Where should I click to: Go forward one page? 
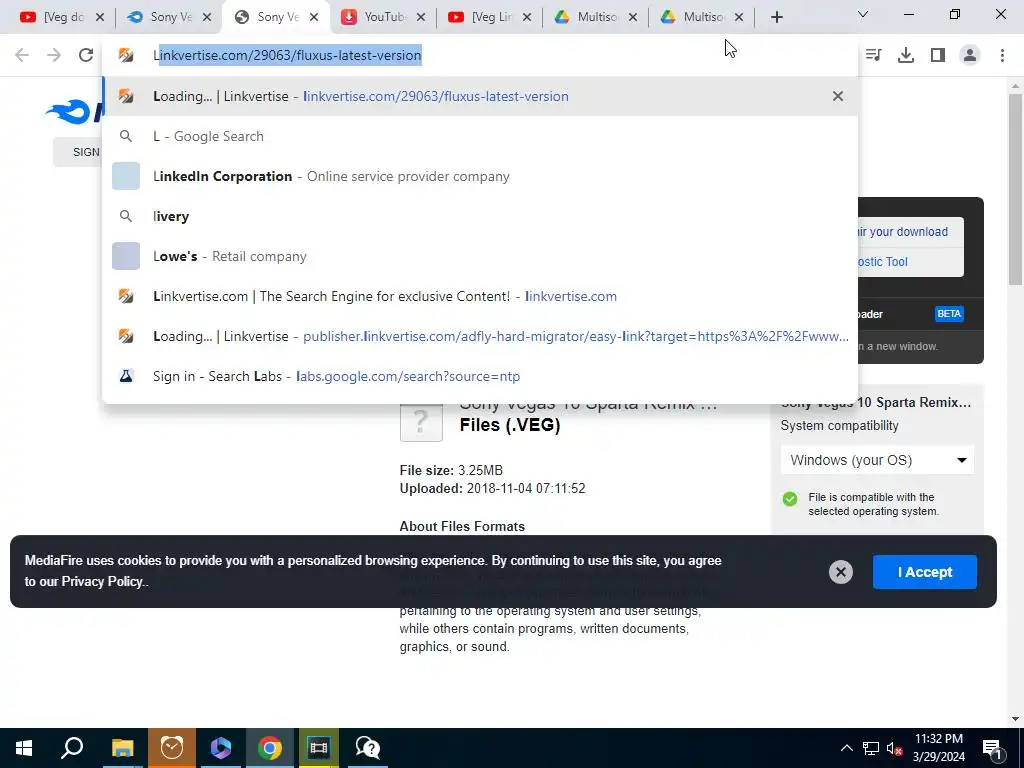pos(54,56)
